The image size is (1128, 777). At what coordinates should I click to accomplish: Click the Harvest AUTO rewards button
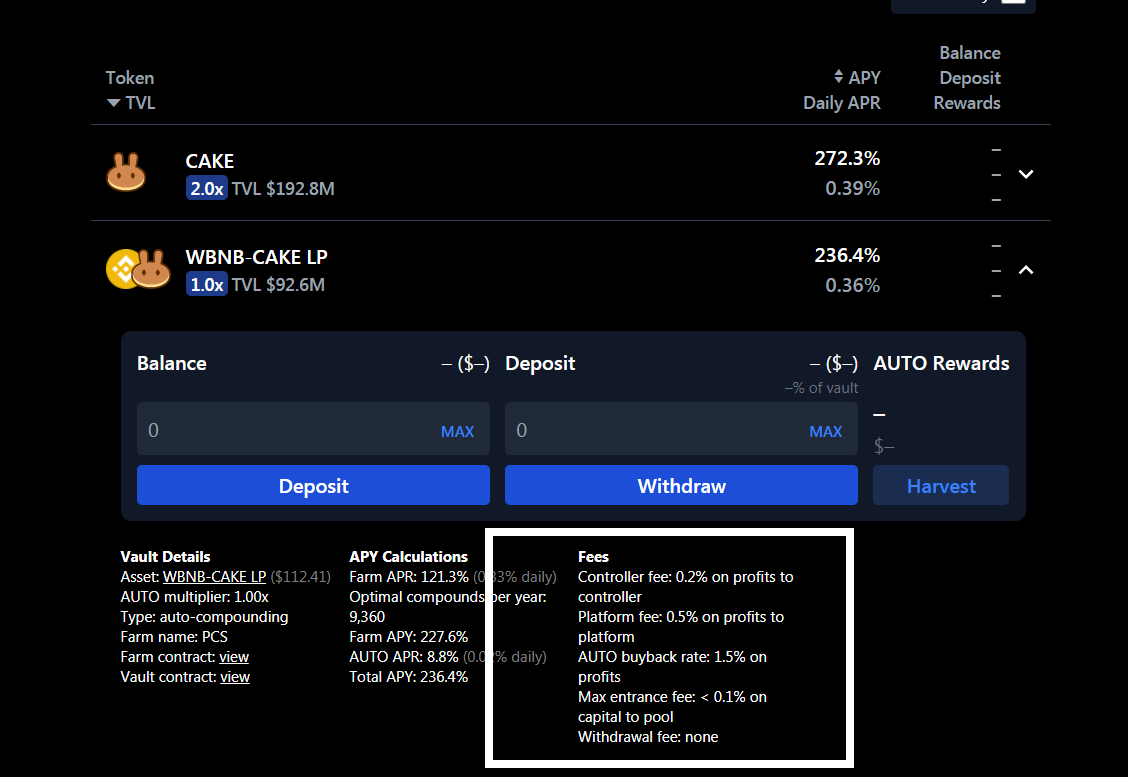click(941, 486)
